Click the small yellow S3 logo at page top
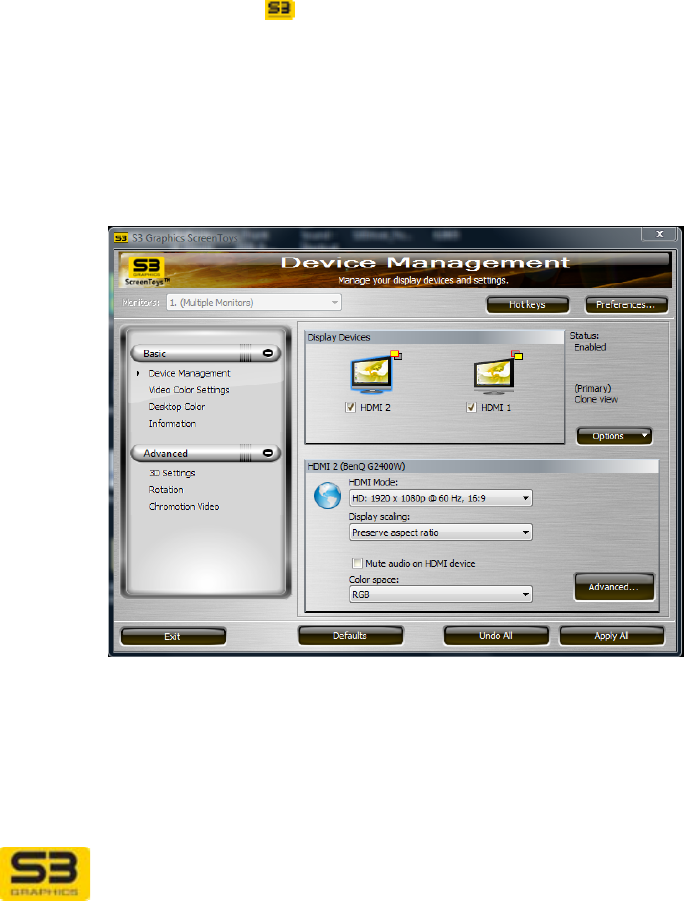Image resolution: width=684 pixels, height=901 pixels. [280, 9]
